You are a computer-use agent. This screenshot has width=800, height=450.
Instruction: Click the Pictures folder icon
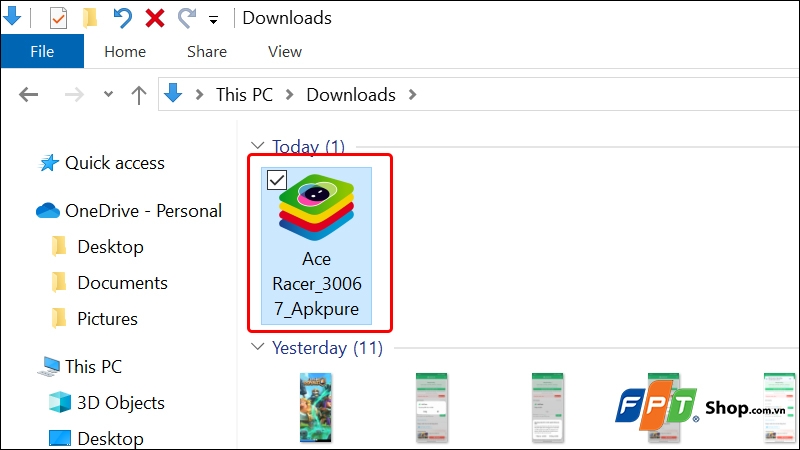pyautogui.click(x=59, y=318)
